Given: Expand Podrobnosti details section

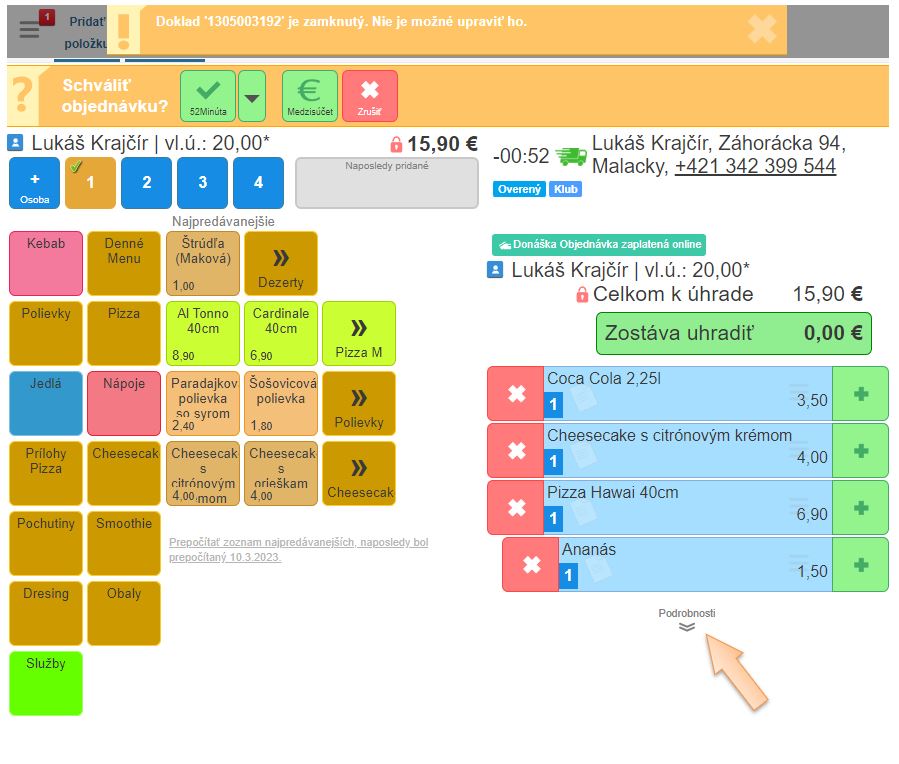Looking at the screenshot, I should (686, 626).
